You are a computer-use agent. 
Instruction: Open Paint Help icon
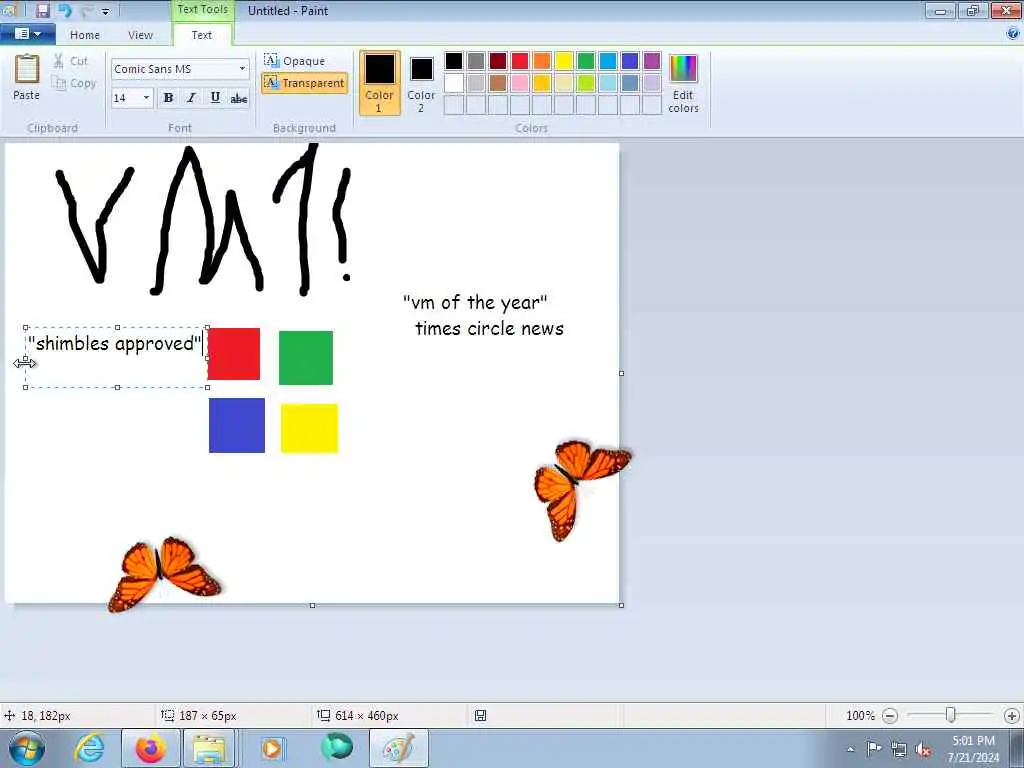[1012, 34]
